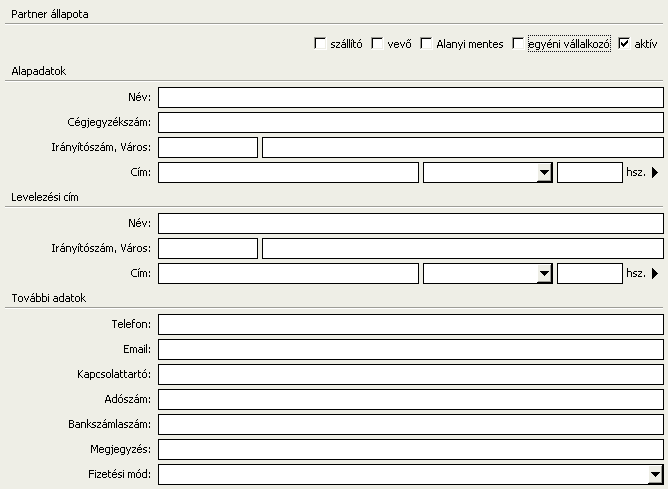Click the Alapadatok house number (hsz.) field

click(590, 173)
